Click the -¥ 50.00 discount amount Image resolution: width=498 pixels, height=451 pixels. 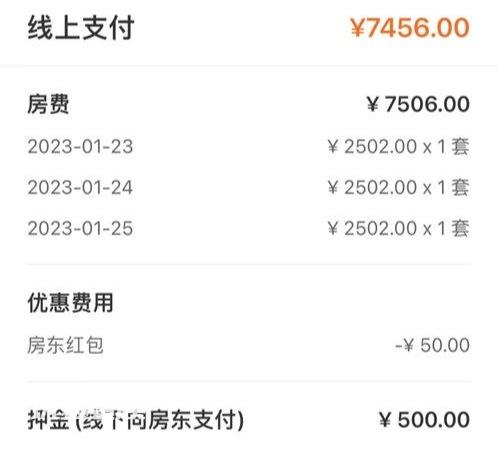[432, 345]
